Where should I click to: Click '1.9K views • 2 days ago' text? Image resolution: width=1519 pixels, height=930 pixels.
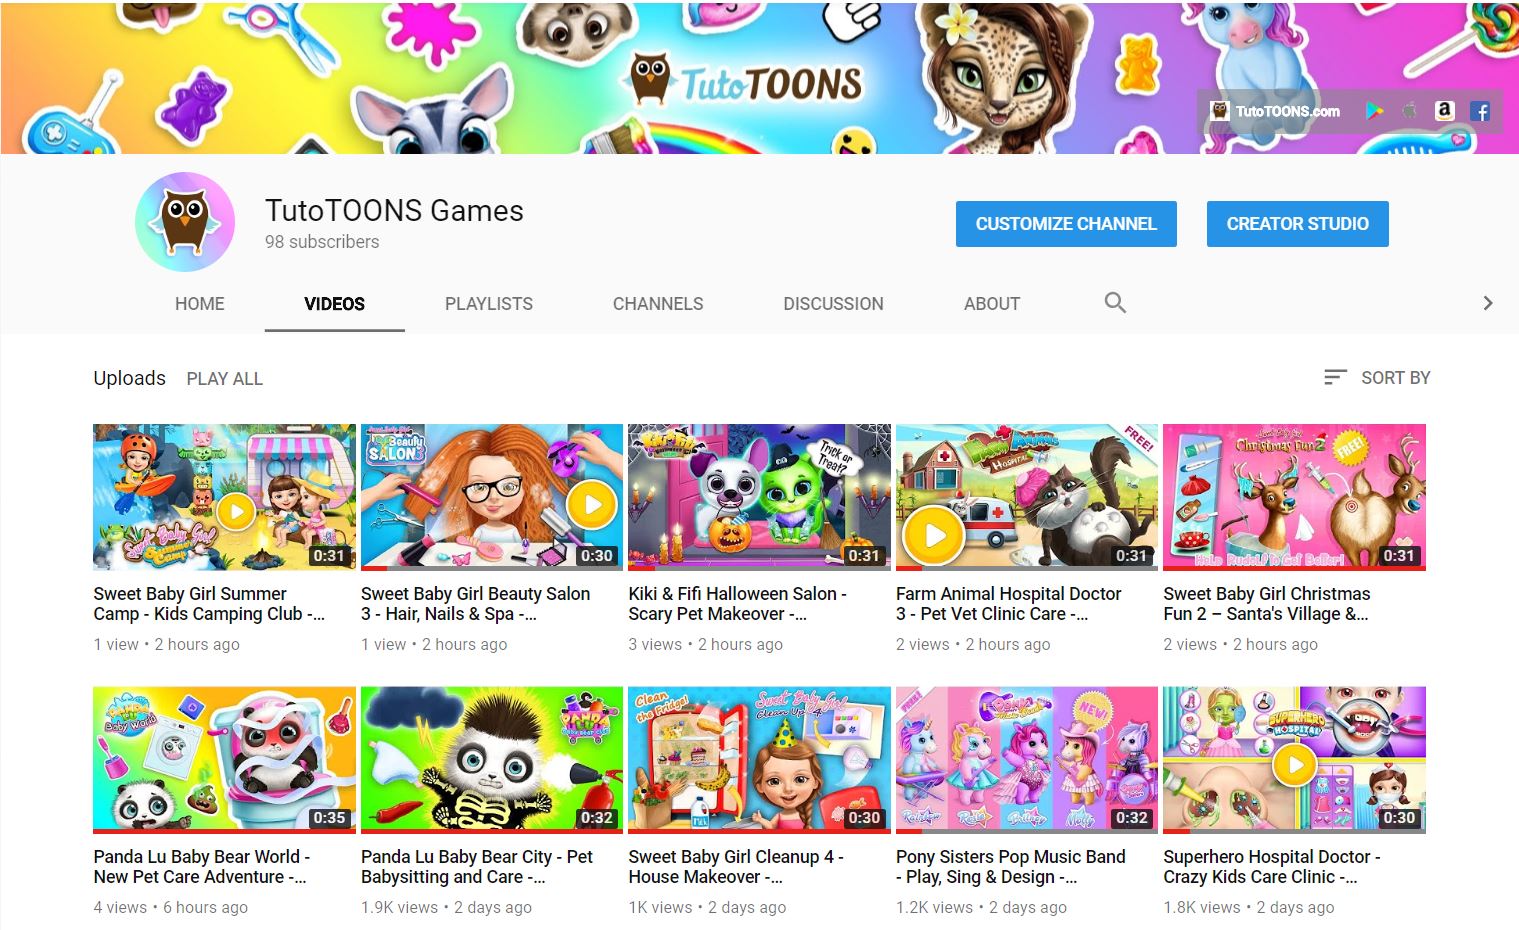click(x=446, y=908)
